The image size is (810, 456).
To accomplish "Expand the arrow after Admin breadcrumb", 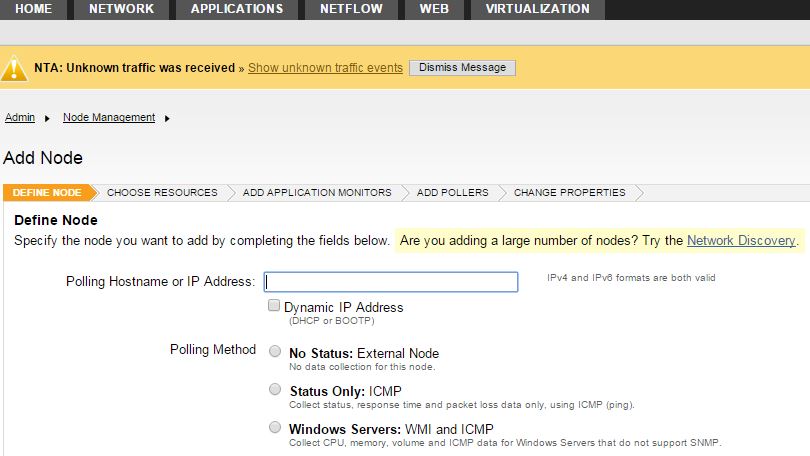I will 47,118.
